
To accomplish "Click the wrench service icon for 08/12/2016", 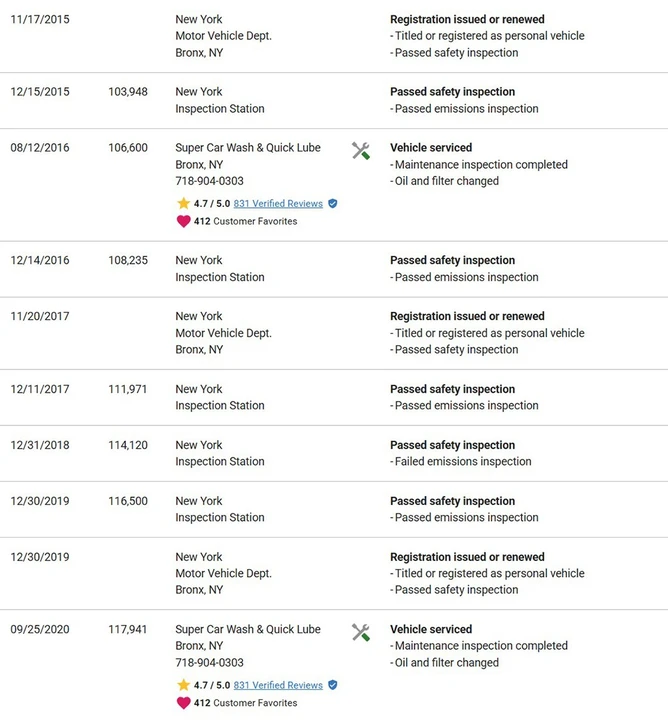I will [361, 151].
